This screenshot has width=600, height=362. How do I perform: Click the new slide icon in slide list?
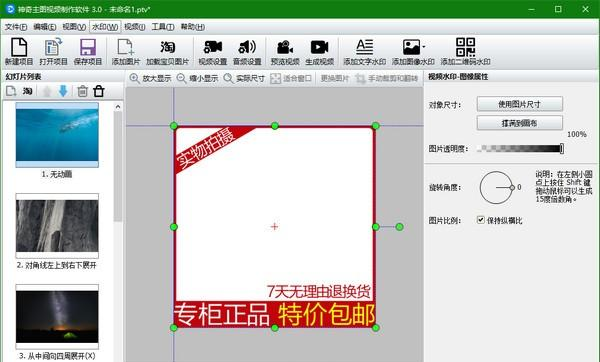coord(11,91)
